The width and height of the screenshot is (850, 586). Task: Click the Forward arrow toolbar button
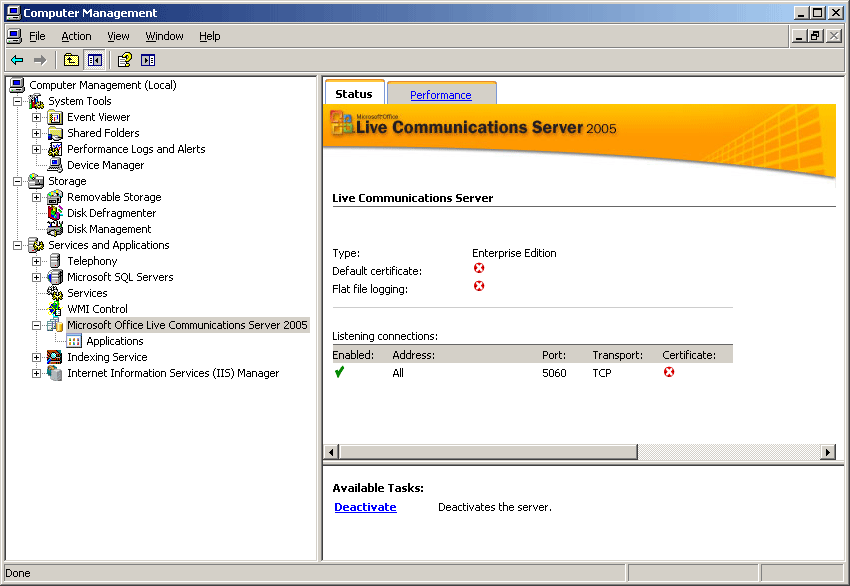[x=40, y=60]
